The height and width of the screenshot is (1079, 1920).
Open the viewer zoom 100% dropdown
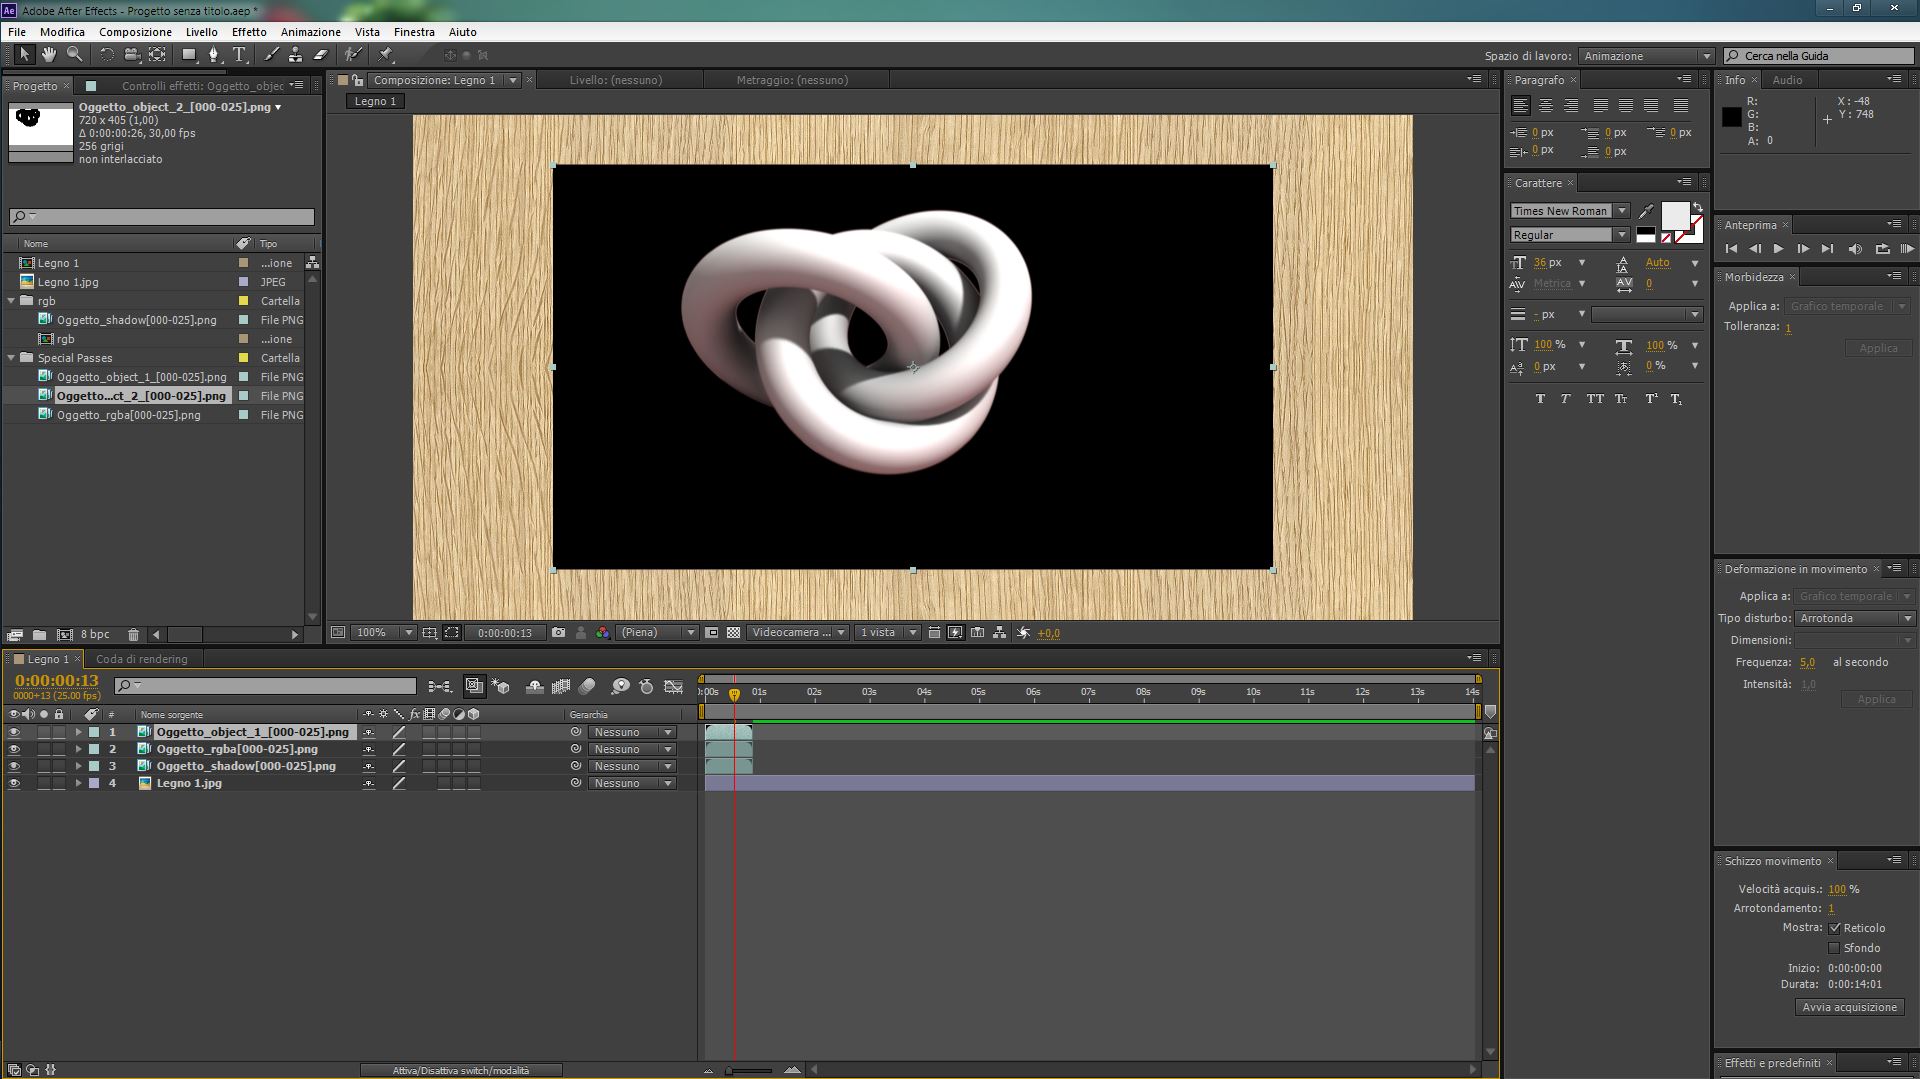(x=384, y=633)
